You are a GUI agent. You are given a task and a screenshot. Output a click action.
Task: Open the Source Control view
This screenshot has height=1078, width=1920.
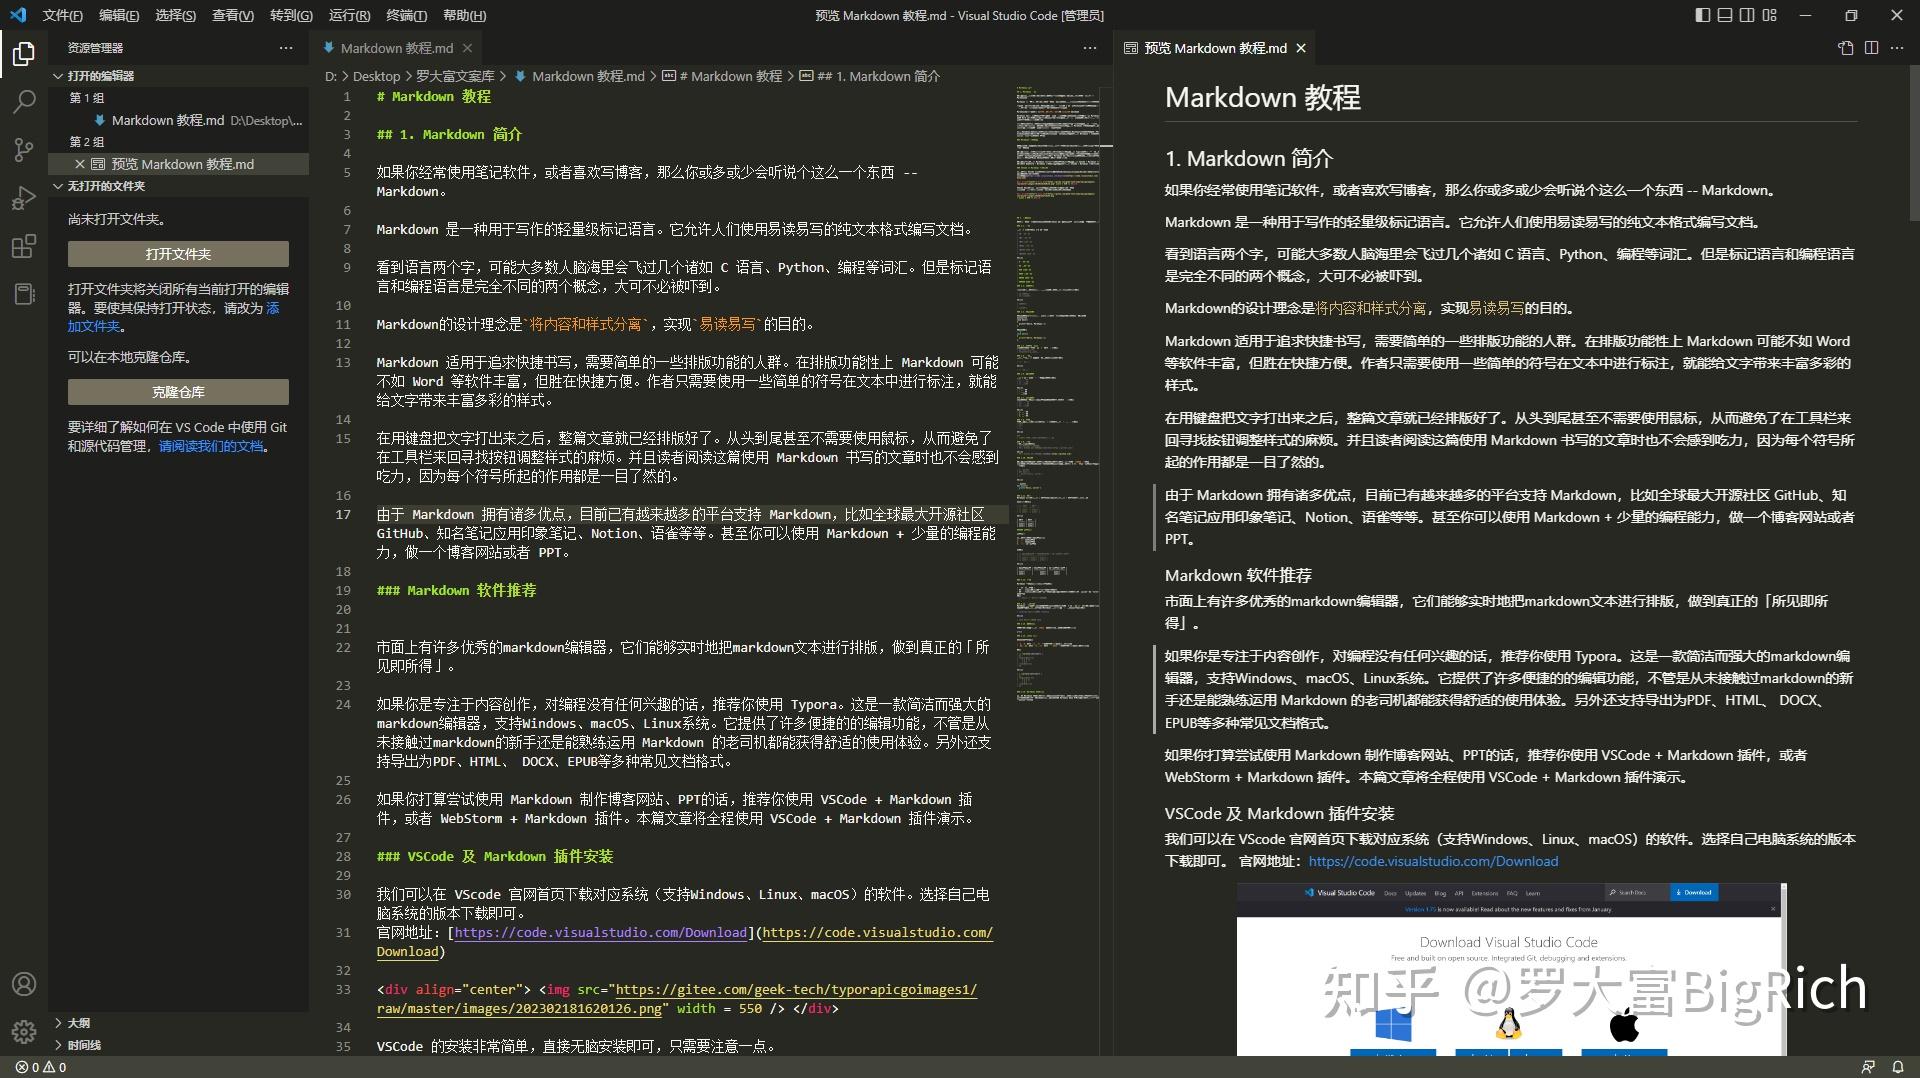point(24,150)
